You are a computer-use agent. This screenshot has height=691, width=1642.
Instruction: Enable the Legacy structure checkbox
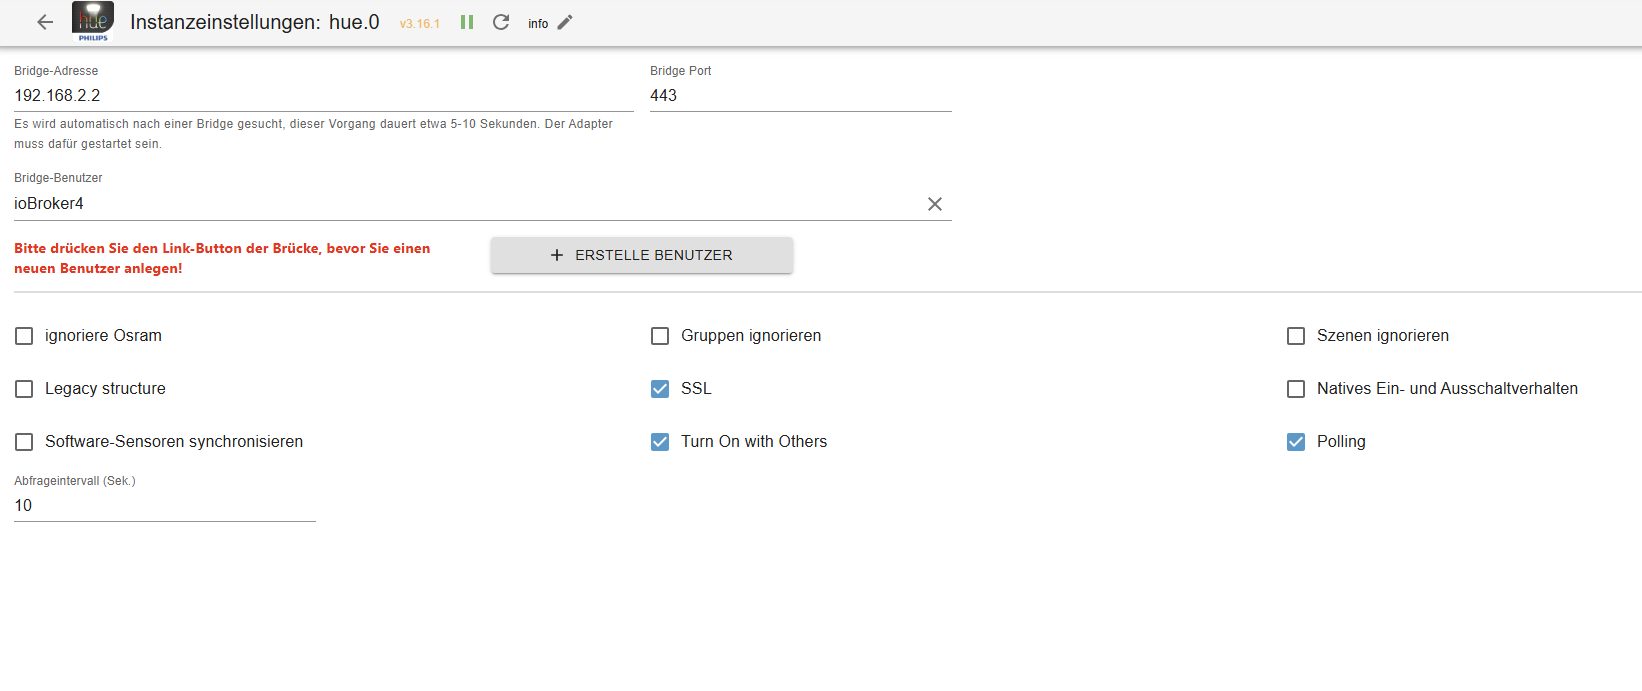[x=24, y=389]
